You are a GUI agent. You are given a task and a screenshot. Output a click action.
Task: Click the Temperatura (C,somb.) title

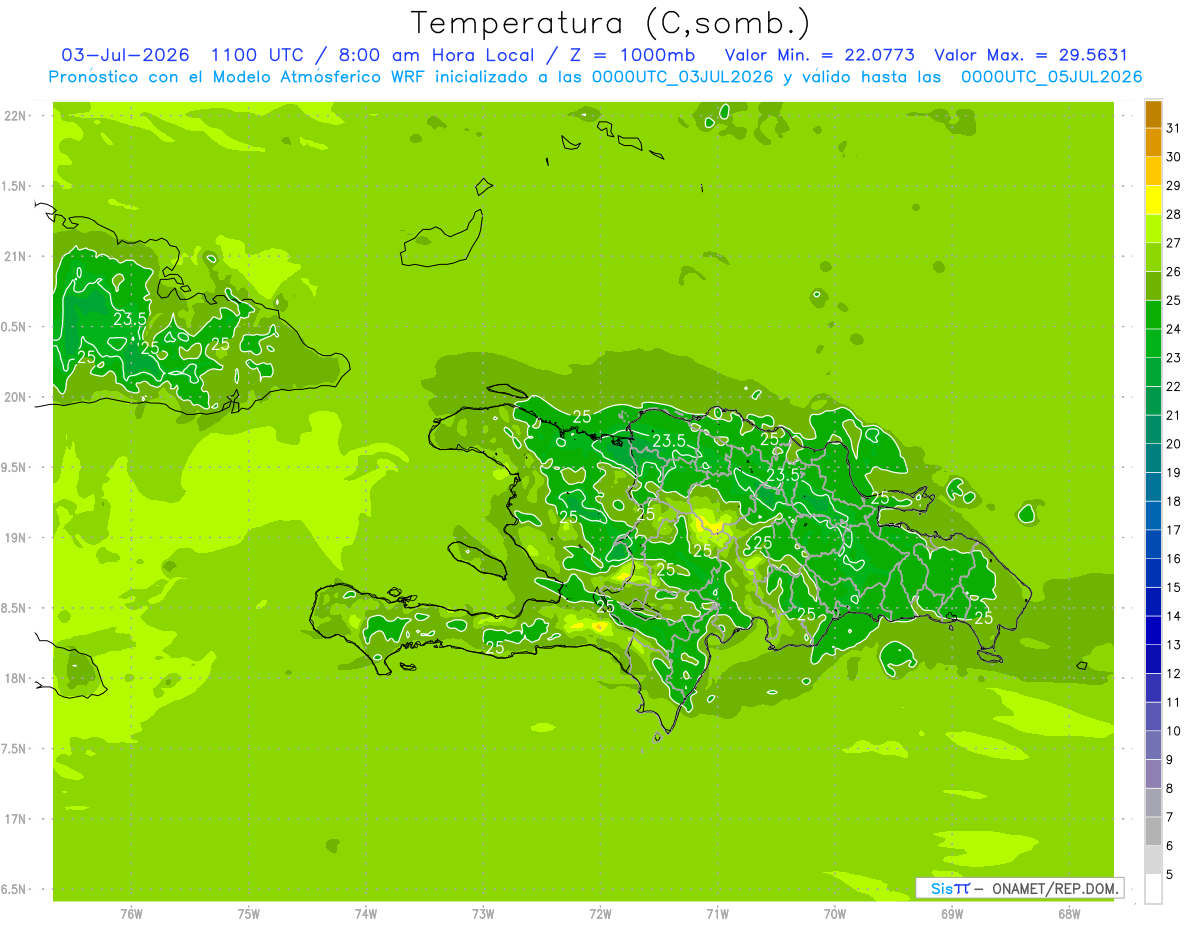pyautogui.click(x=611, y=22)
